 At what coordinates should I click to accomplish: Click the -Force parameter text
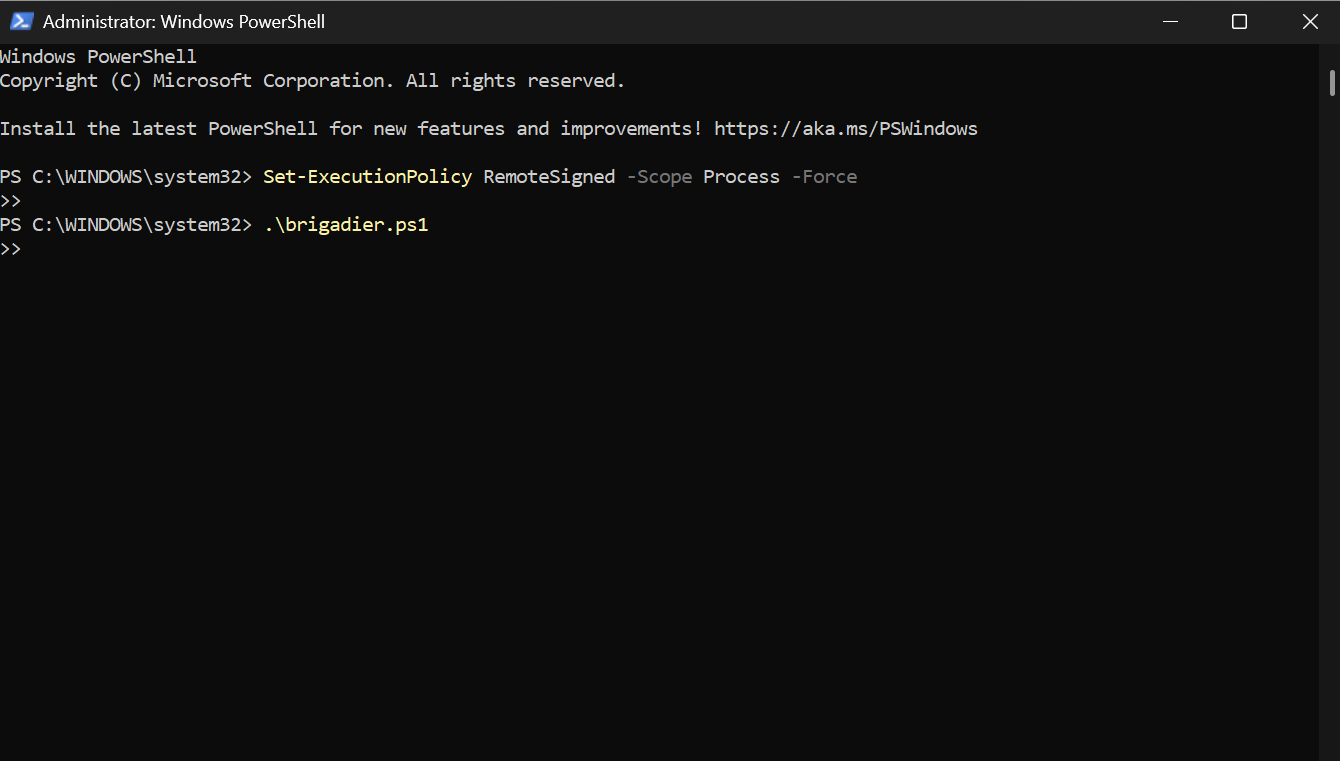click(x=824, y=176)
